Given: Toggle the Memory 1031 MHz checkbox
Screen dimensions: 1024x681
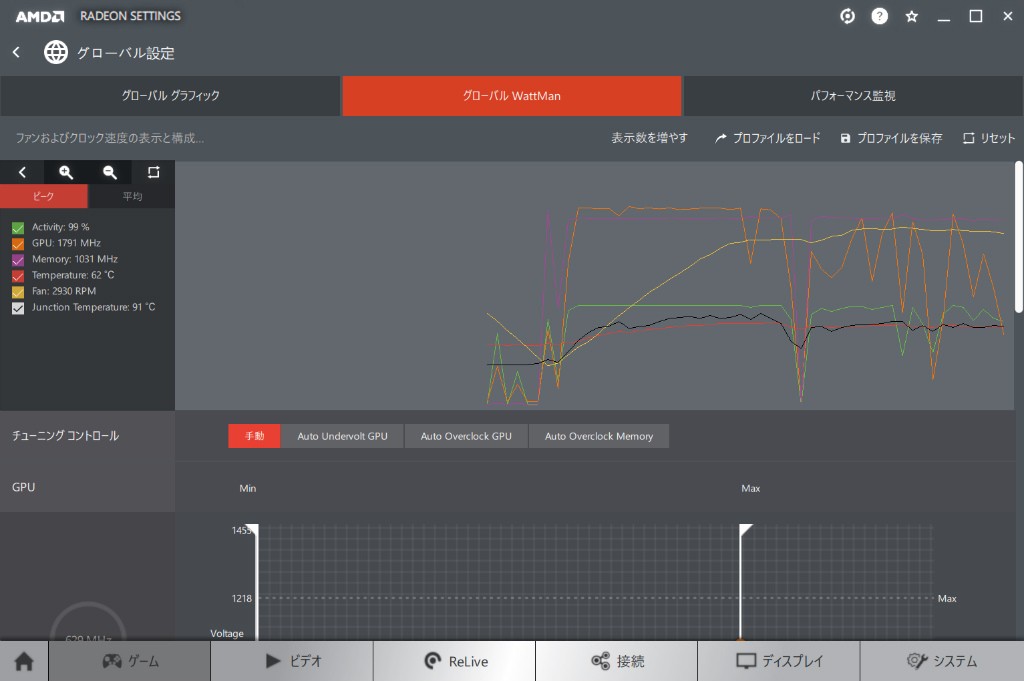Looking at the screenshot, I should [x=18, y=260].
